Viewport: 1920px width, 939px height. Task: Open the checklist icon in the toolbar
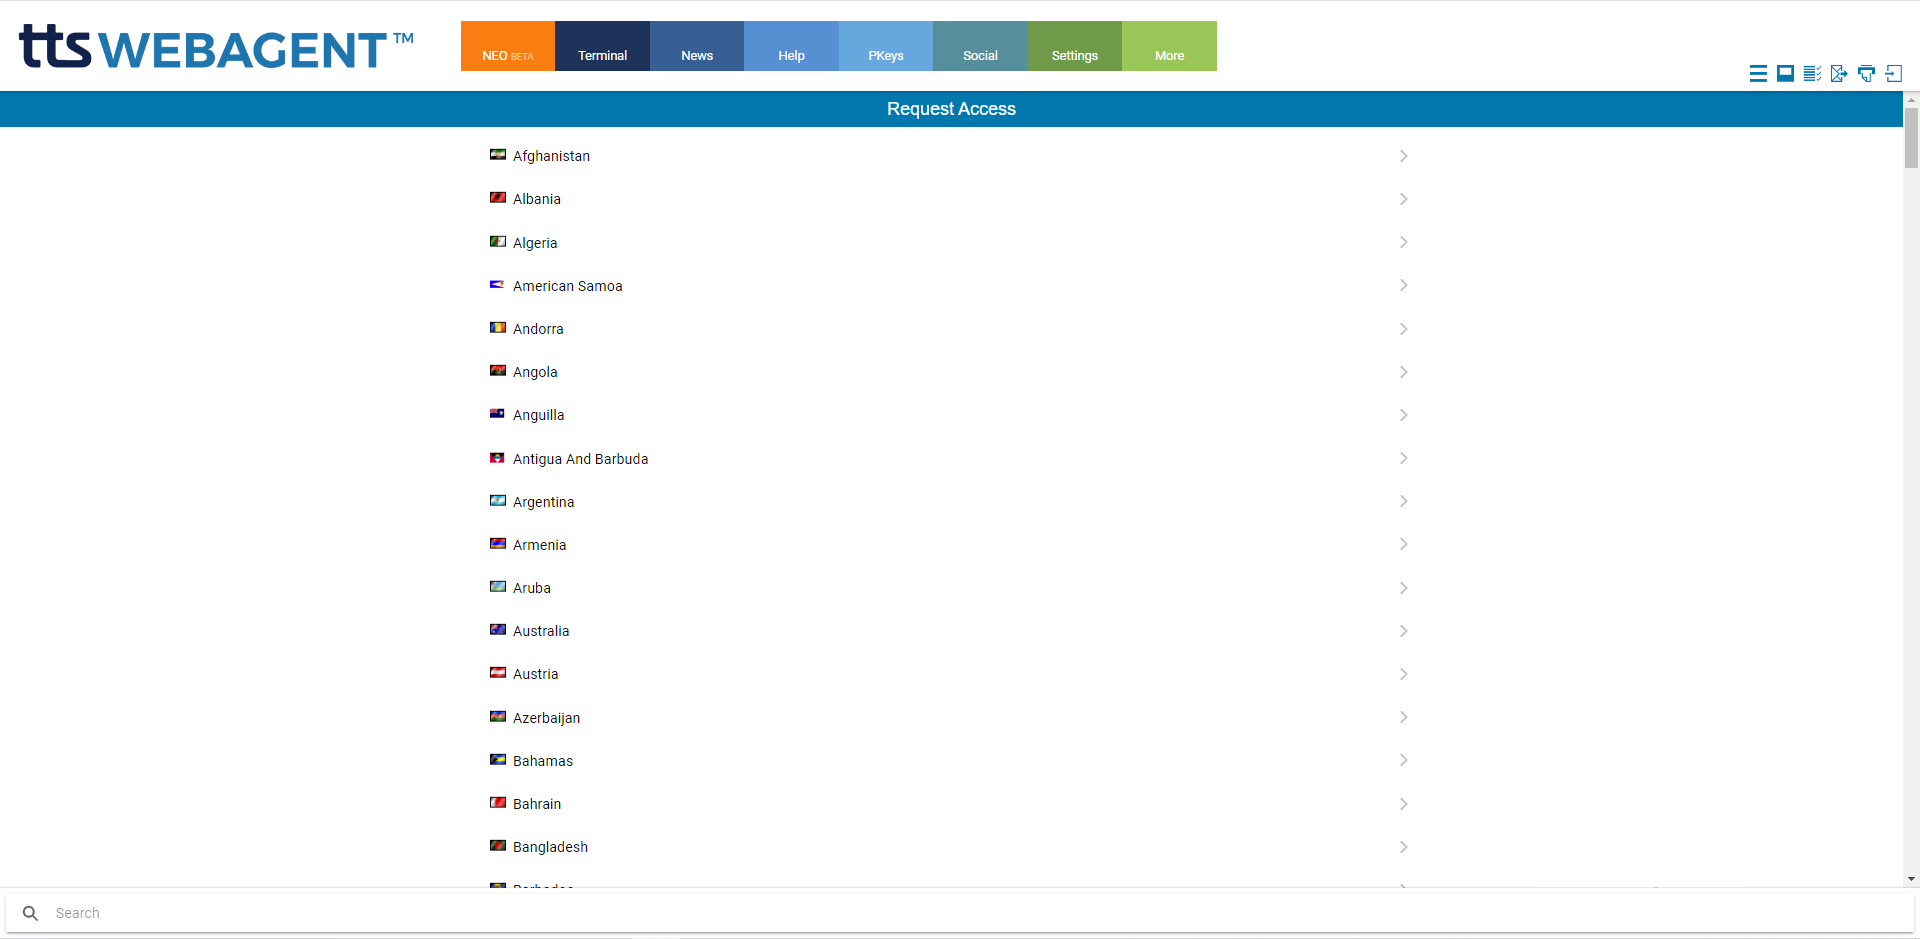(1813, 73)
